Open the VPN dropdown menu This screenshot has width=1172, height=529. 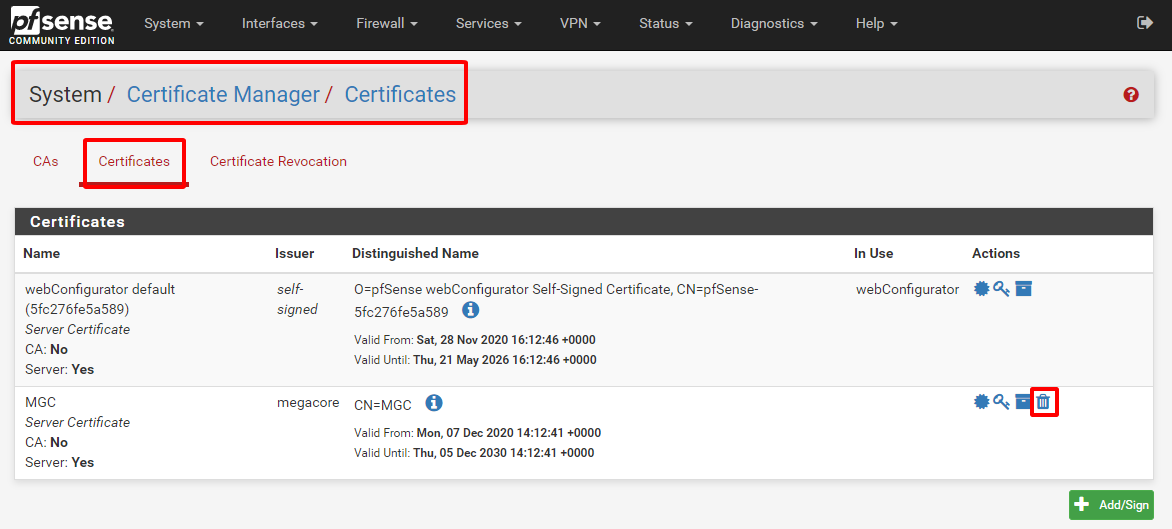click(580, 24)
